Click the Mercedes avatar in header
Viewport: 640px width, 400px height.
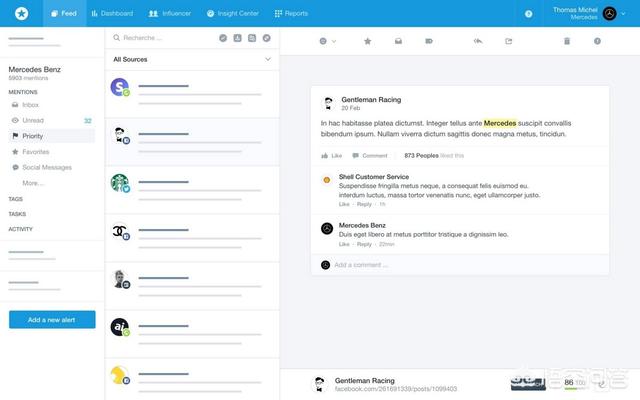pos(610,13)
